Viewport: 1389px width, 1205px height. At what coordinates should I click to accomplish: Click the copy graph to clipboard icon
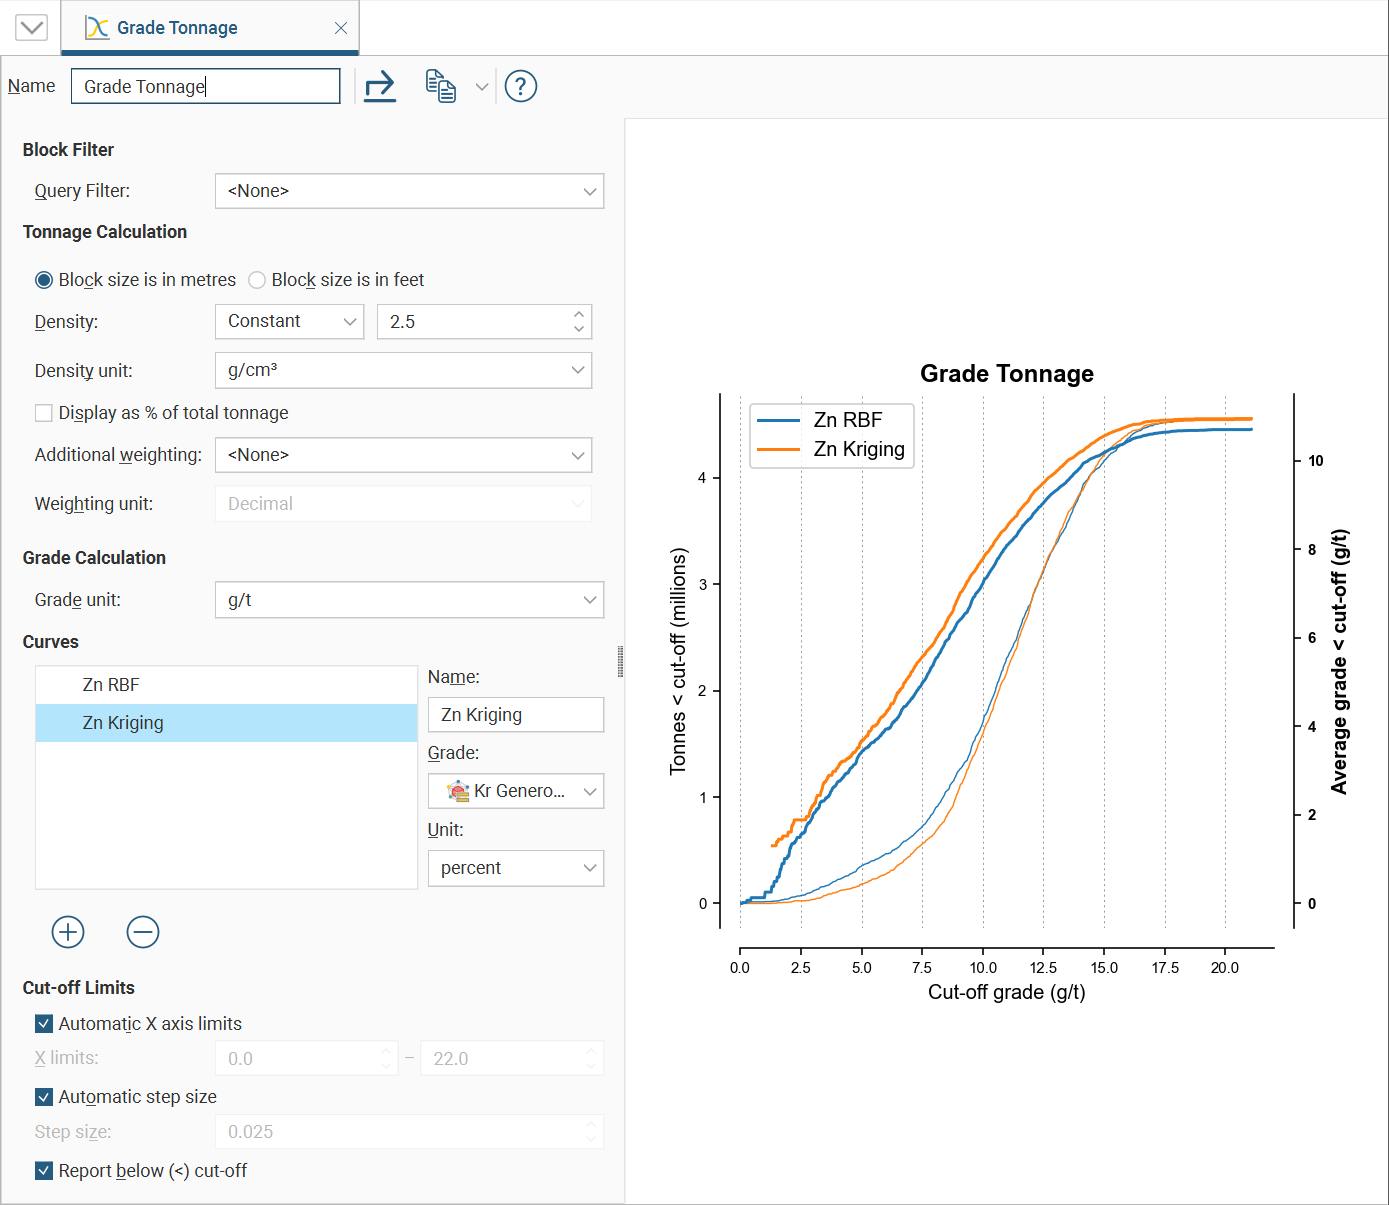pyautogui.click(x=440, y=87)
